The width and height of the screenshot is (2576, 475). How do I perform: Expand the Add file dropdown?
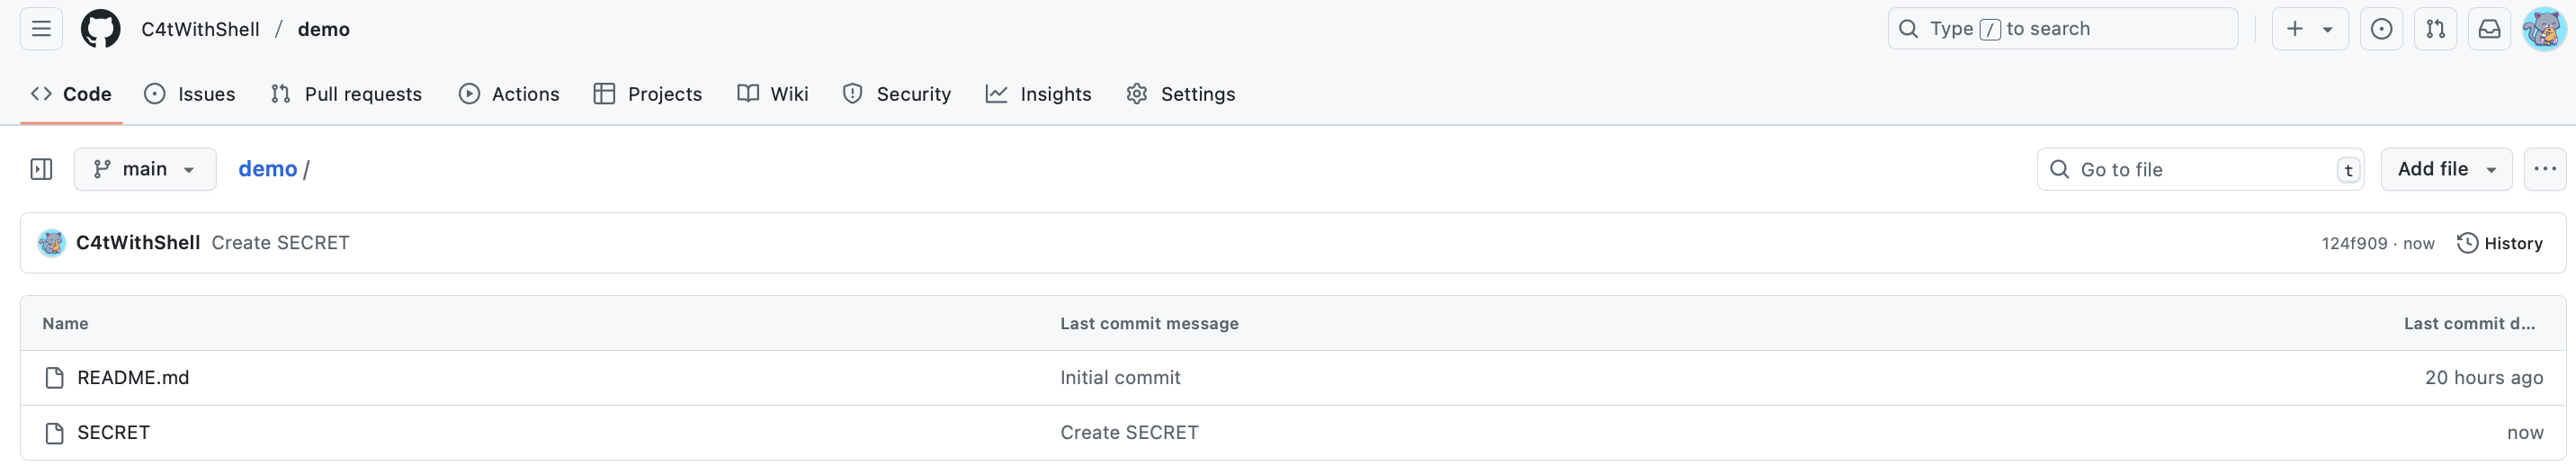2446,169
